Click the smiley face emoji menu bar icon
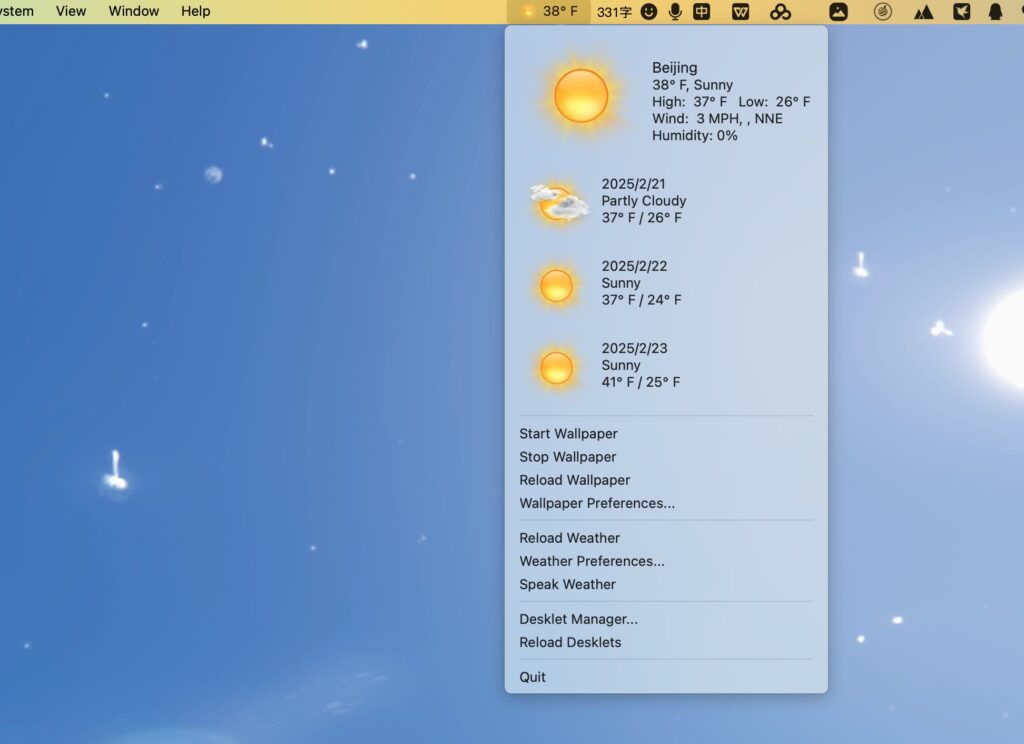 coord(649,11)
